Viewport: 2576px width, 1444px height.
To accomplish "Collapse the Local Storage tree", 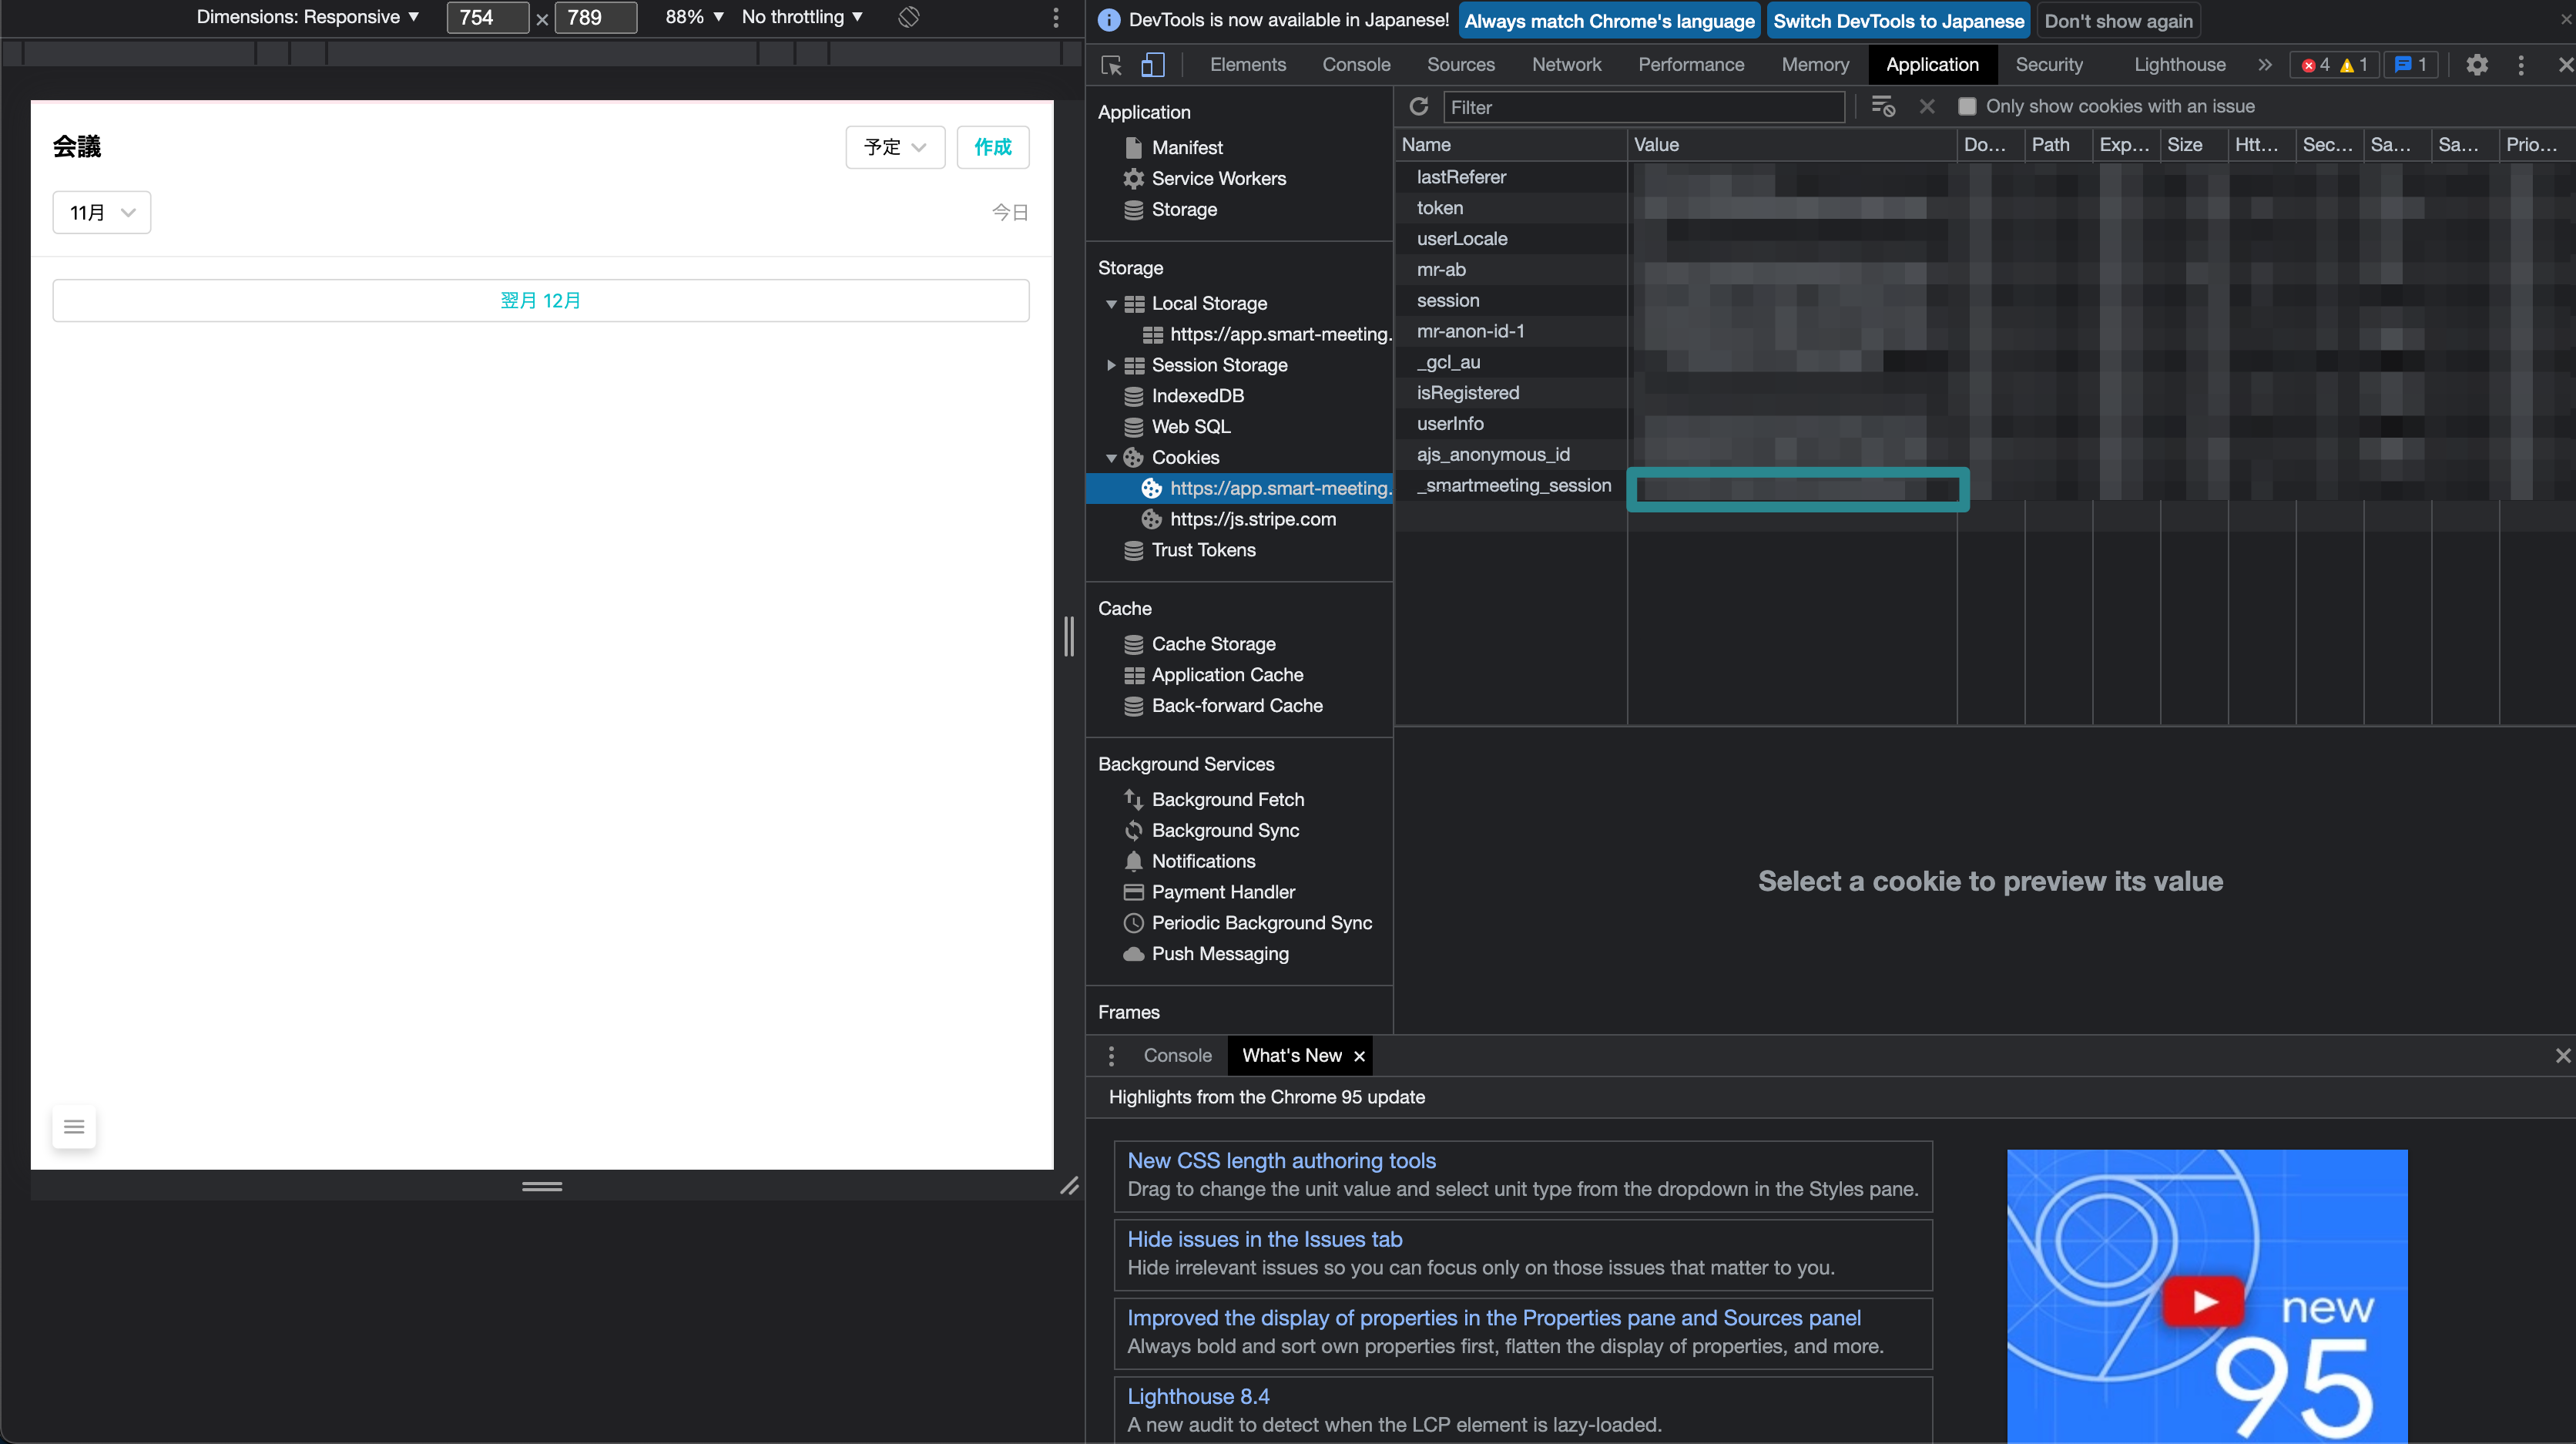I will pos(1111,304).
